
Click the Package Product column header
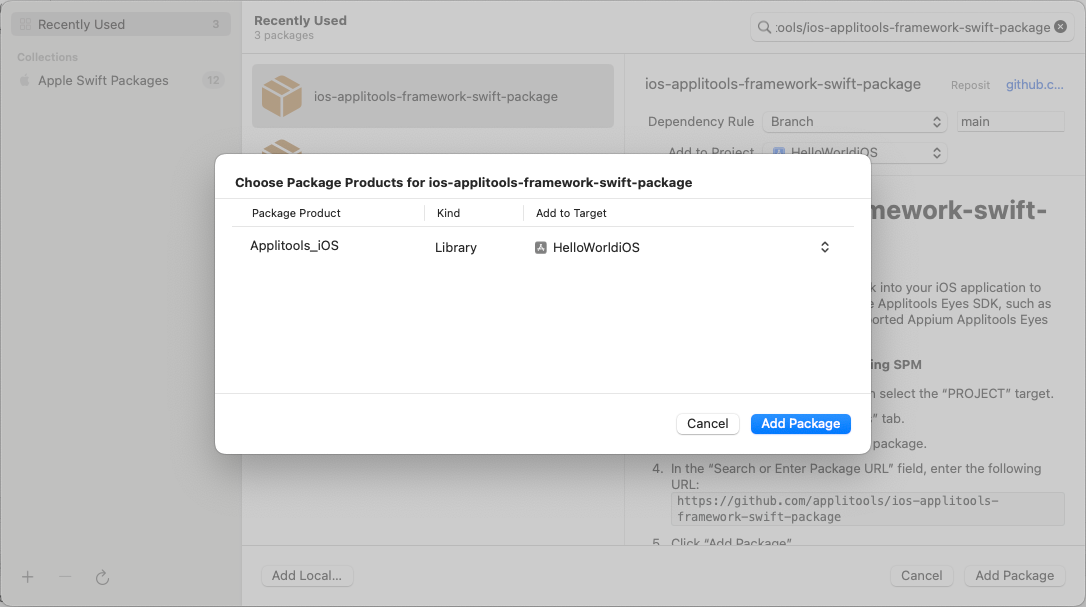(x=296, y=213)
